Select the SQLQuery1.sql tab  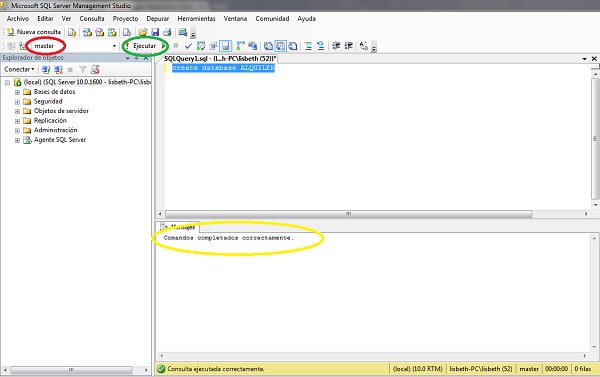pyautogui.click(x=220, y=59)
